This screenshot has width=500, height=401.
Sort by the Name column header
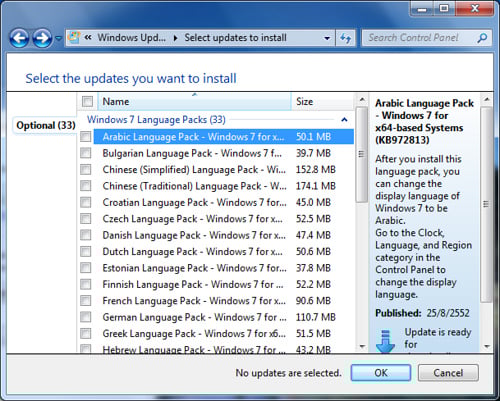click(195, 101)
